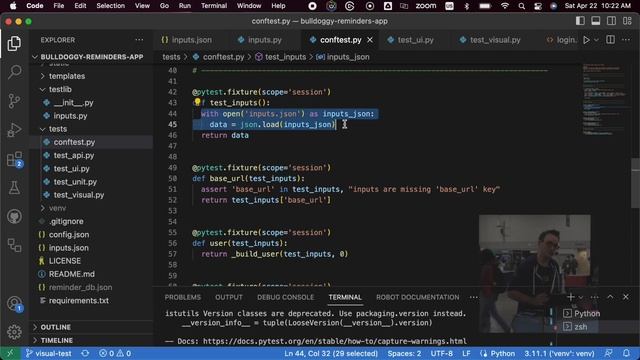Screen dimensions: 640x360
Task: Toggle secondary side bar layout button
Action: click(611, 21)
